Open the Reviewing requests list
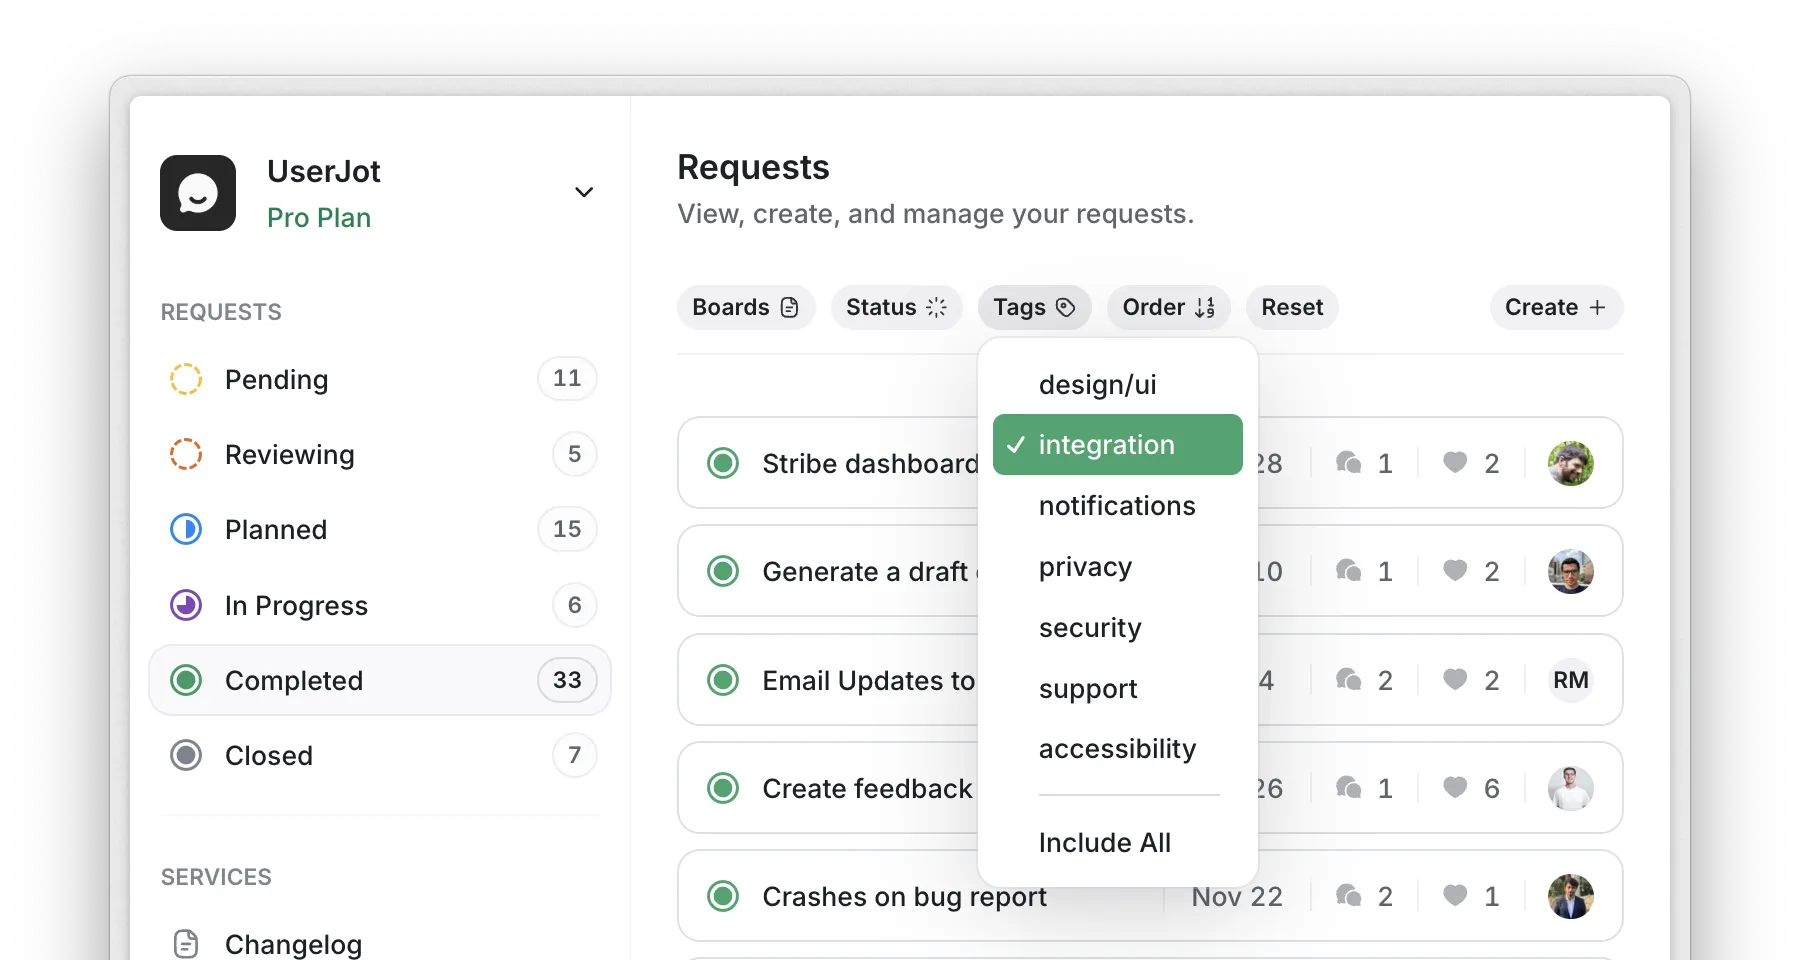This screenshot has height=960, width=1800. click(x=380, y=454)
